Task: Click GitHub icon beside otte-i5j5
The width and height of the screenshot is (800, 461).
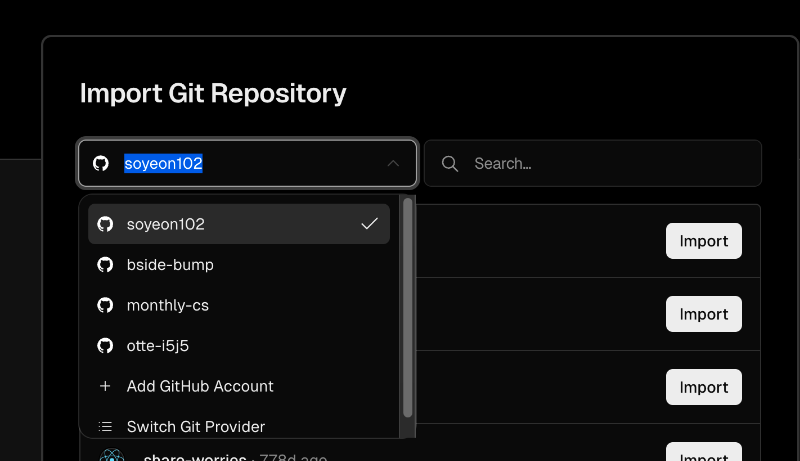Action: click(x=105, y=346)
